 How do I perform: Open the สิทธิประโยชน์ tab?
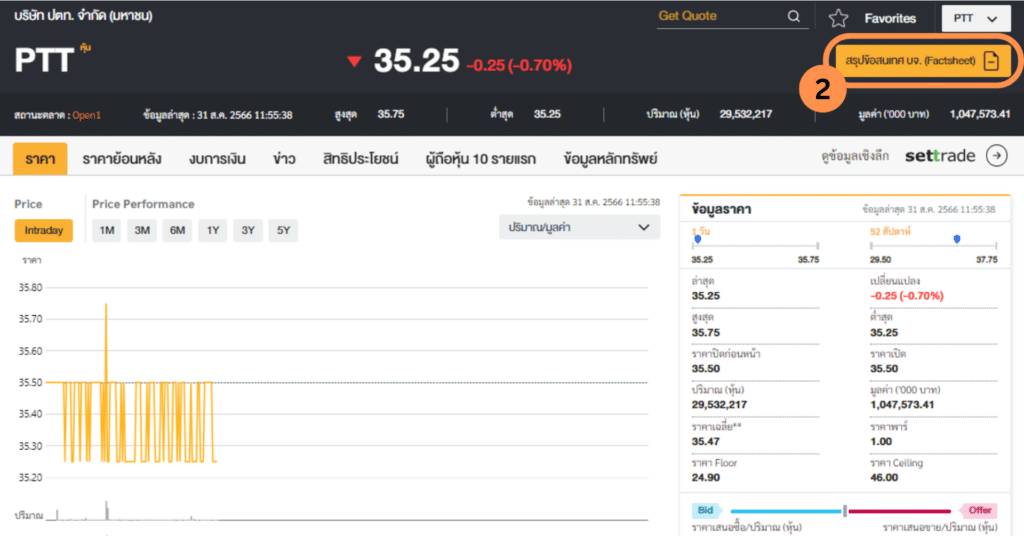(x=360, y=159)
